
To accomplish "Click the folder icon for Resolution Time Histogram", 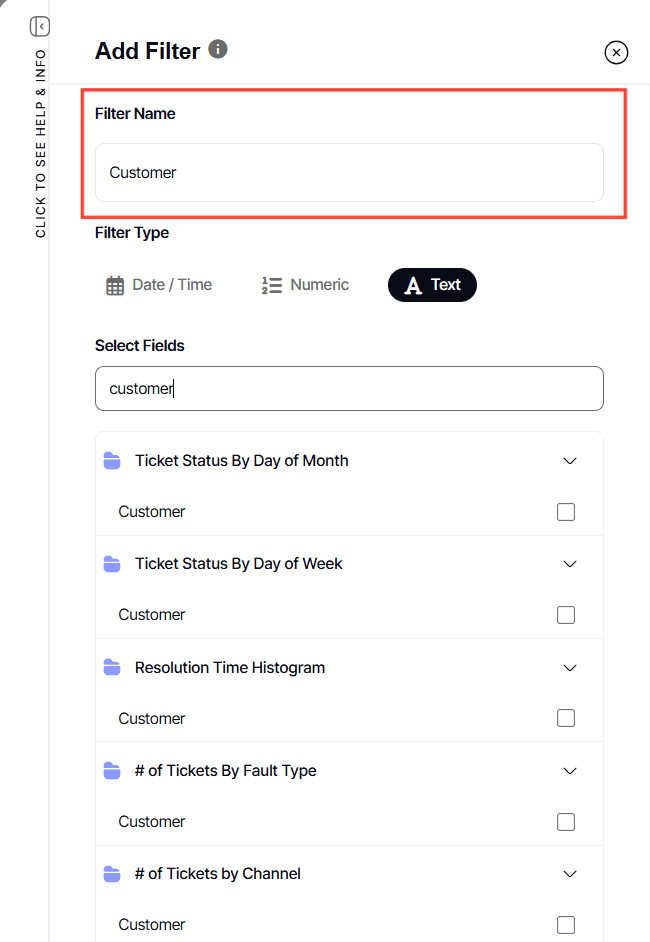I will (112, 668).
